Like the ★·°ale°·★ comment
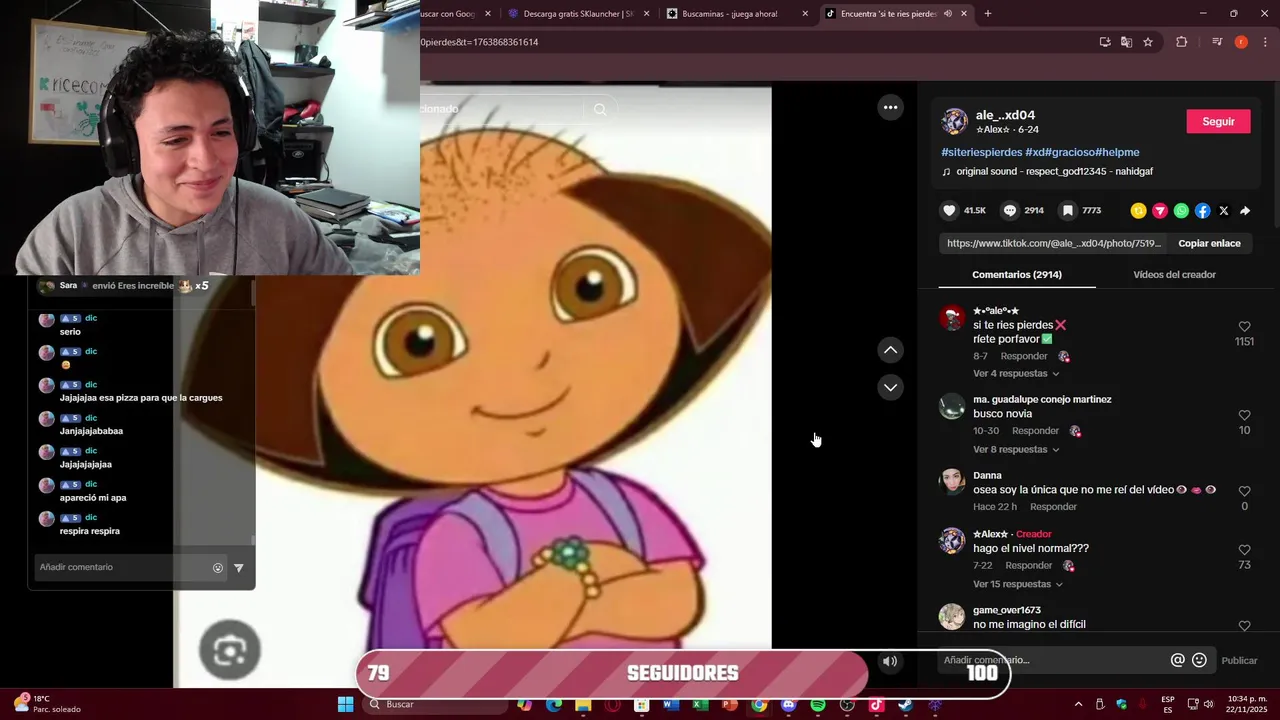Image resolution: width=1280 pixels, height=720 pixels. (x=1244, y=327)
